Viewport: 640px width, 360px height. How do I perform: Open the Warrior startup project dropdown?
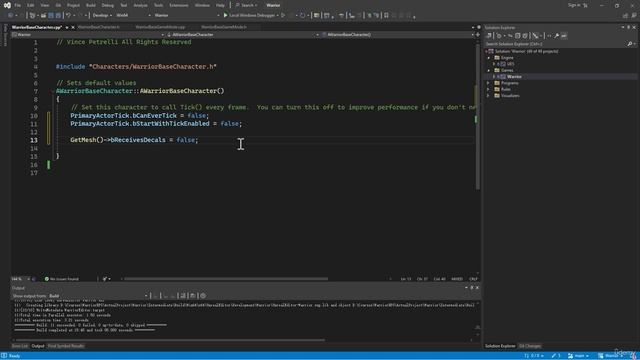pyautogui.click(x=187, y=15)
